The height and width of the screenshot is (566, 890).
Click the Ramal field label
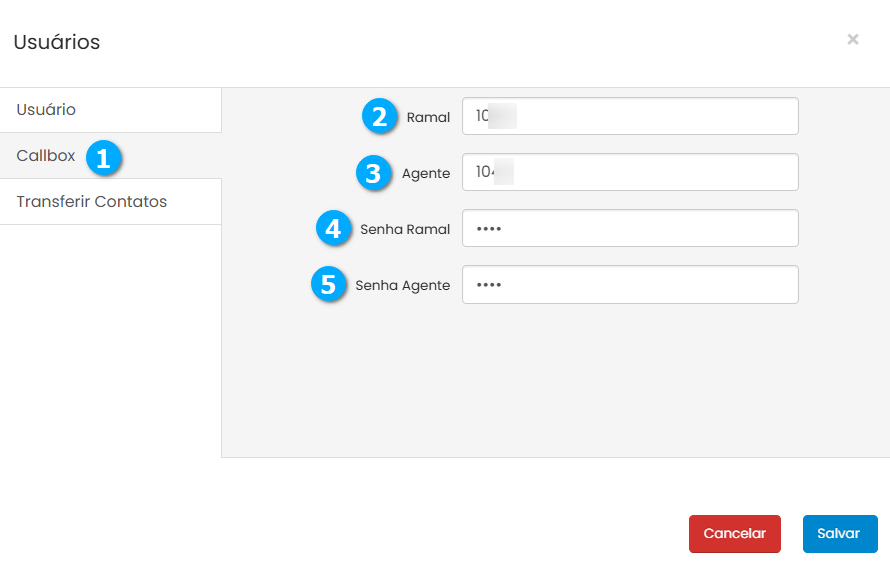click(x=428, y=117)
